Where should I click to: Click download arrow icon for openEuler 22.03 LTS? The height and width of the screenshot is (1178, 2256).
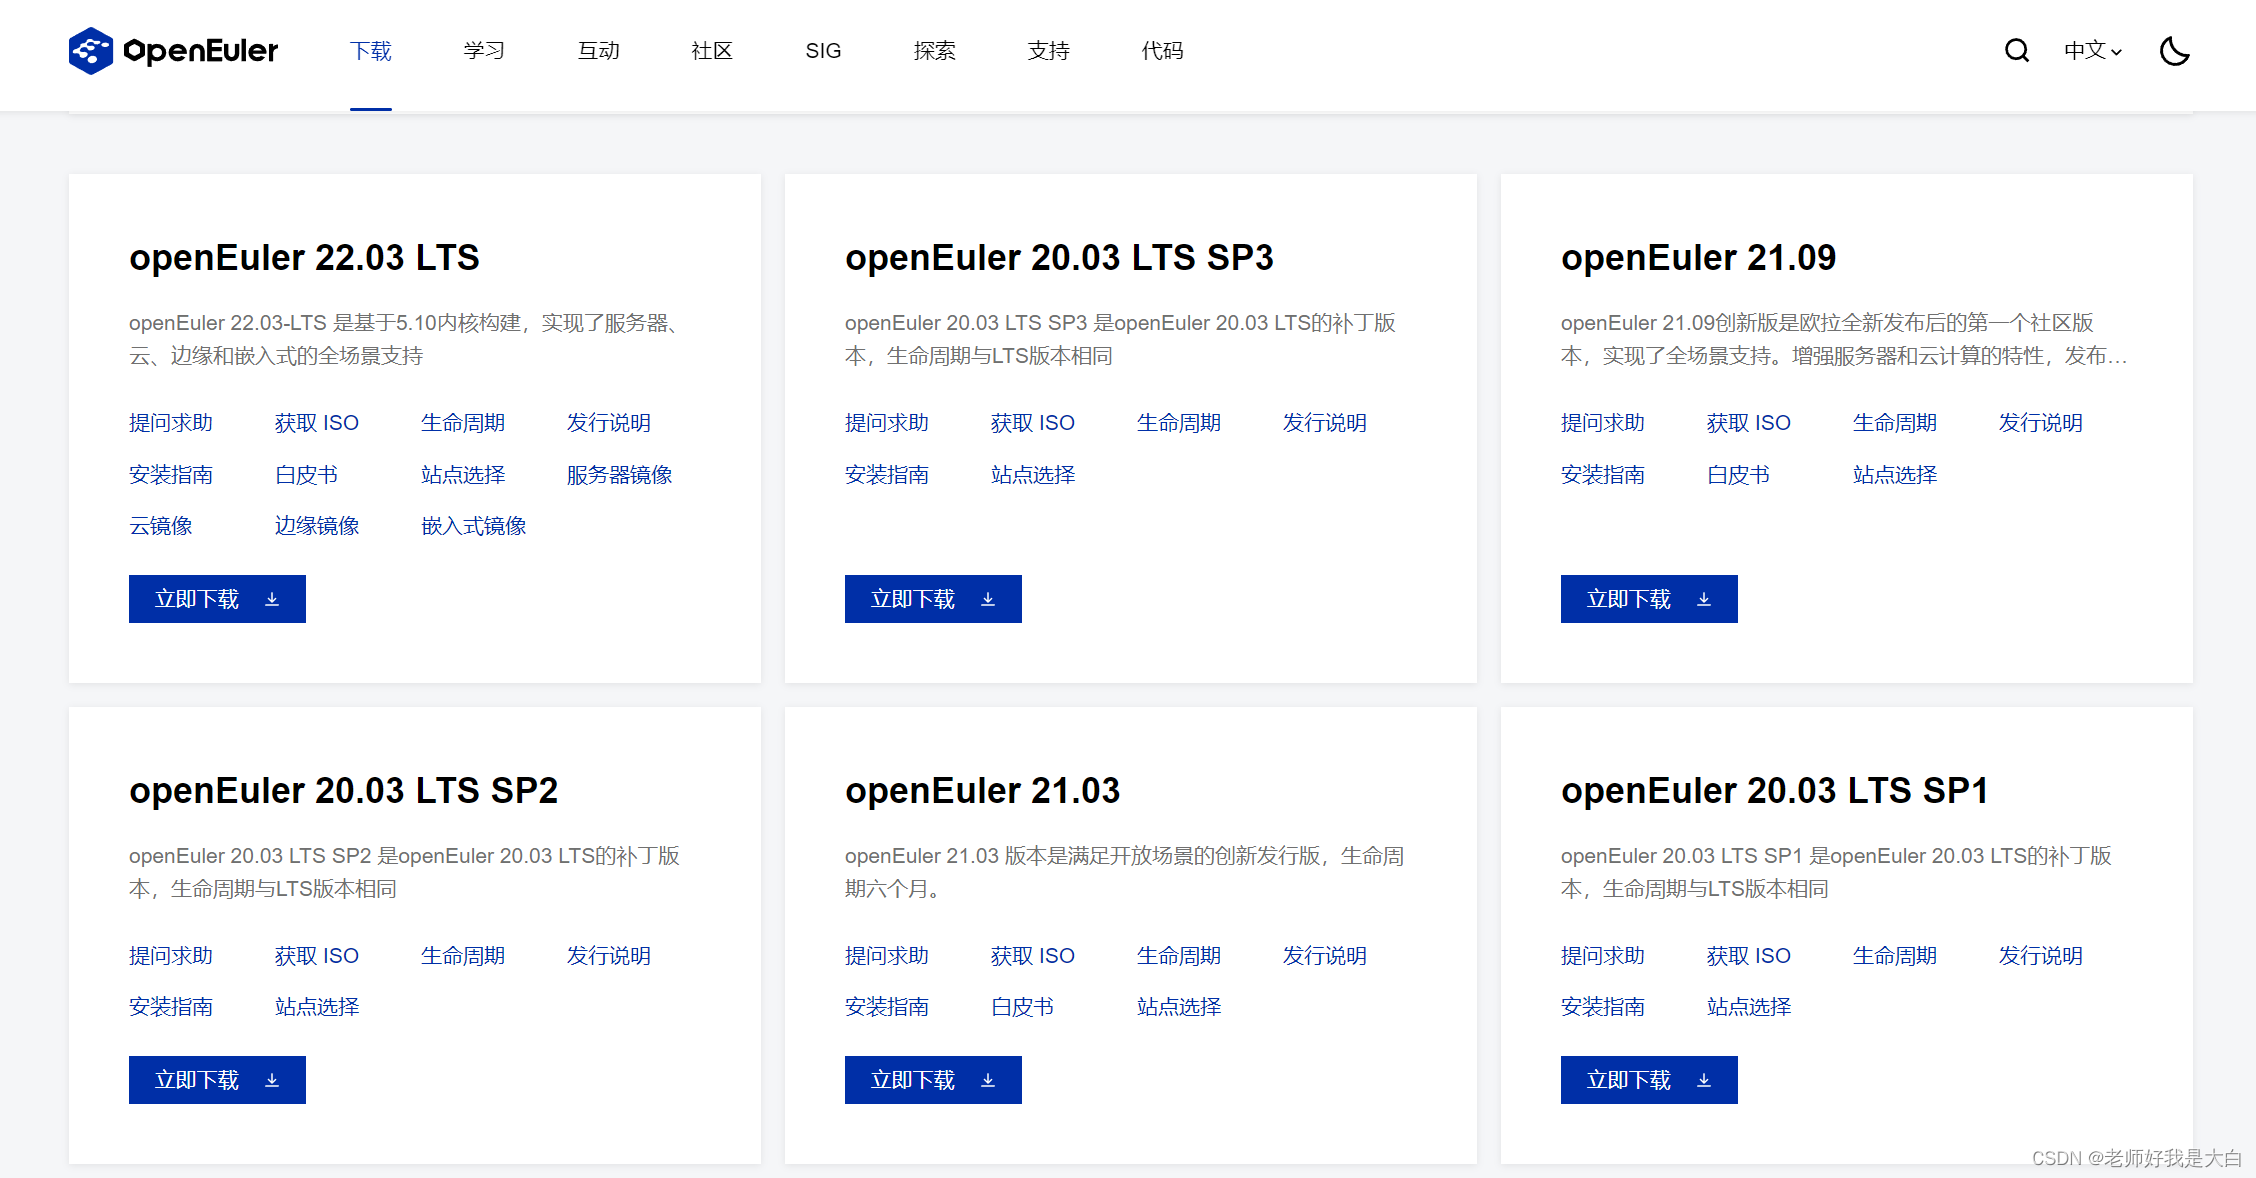click(x=272, y=599)
